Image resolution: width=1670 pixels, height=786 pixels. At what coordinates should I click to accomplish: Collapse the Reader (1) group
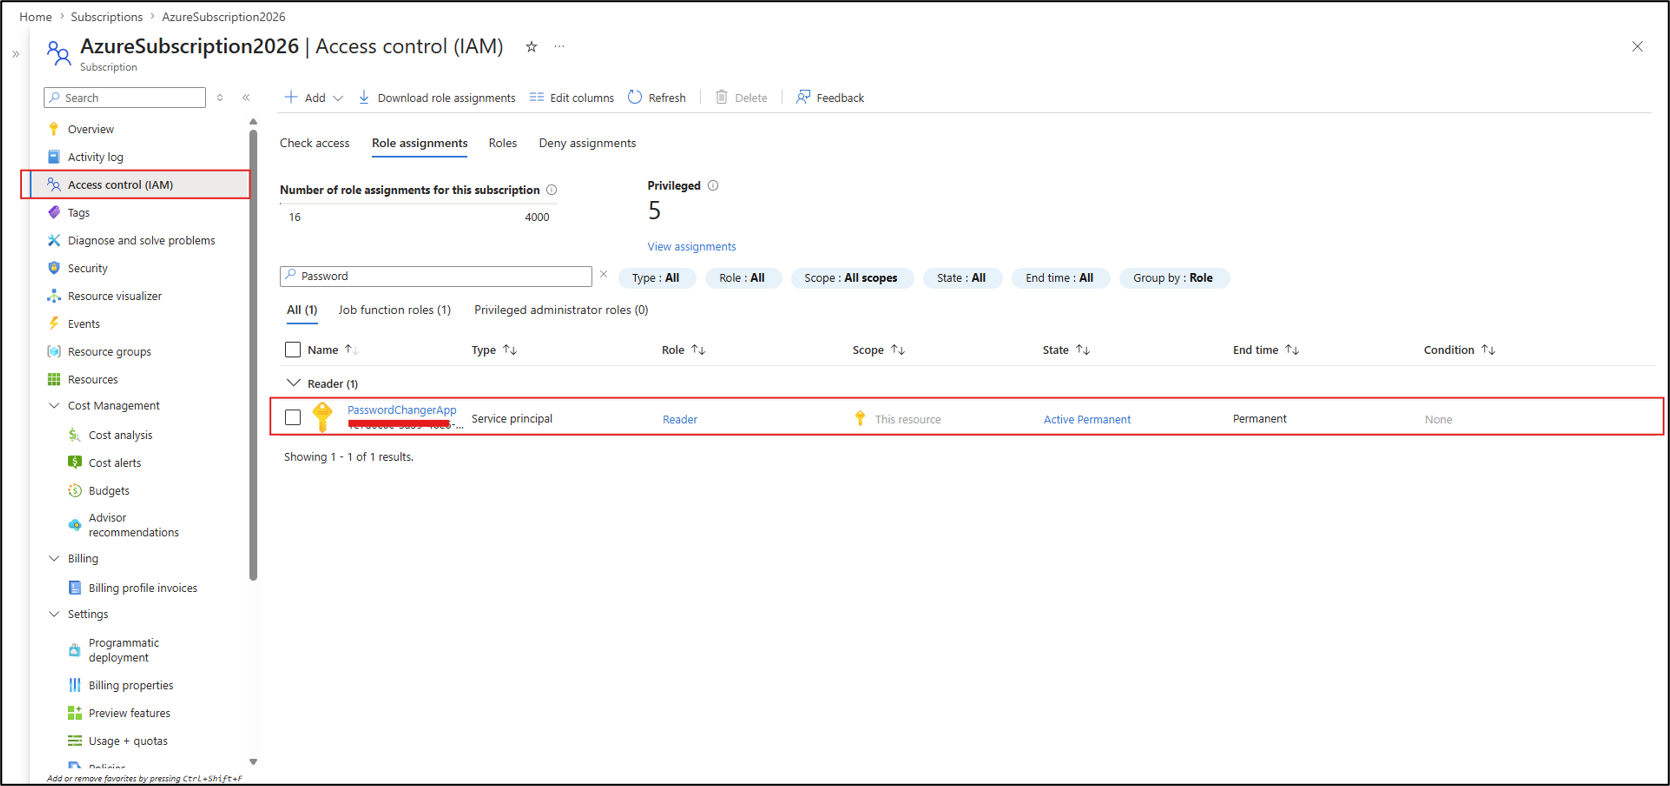[293, 383]
